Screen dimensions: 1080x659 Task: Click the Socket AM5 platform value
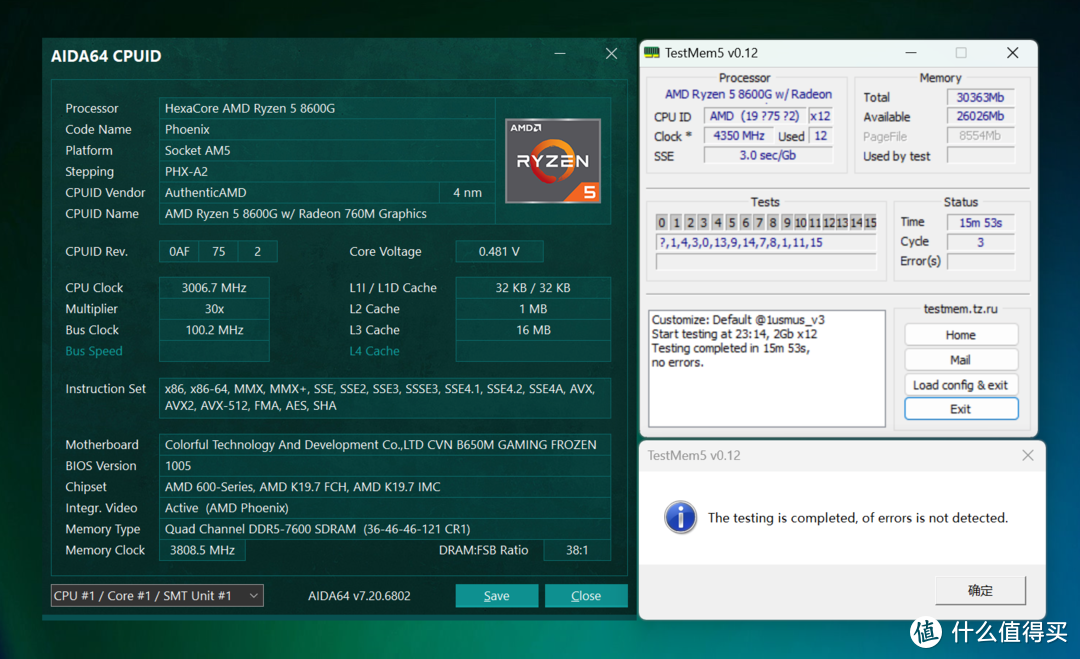(x=327, y=150)
